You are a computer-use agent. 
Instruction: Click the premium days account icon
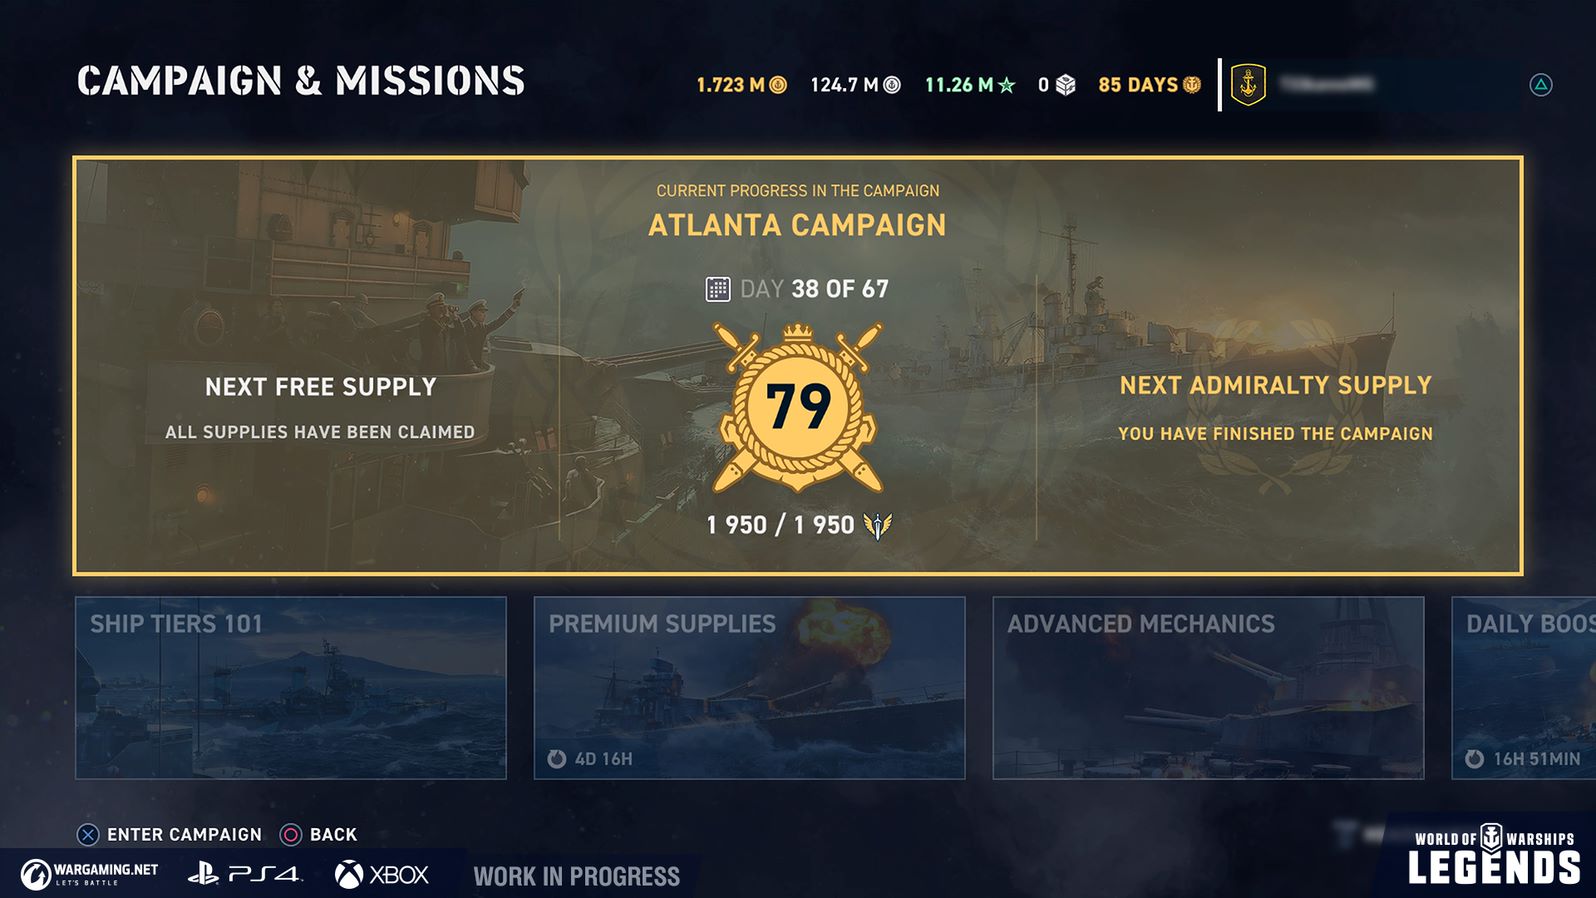pyautogui.click(x=1192, y=85)
